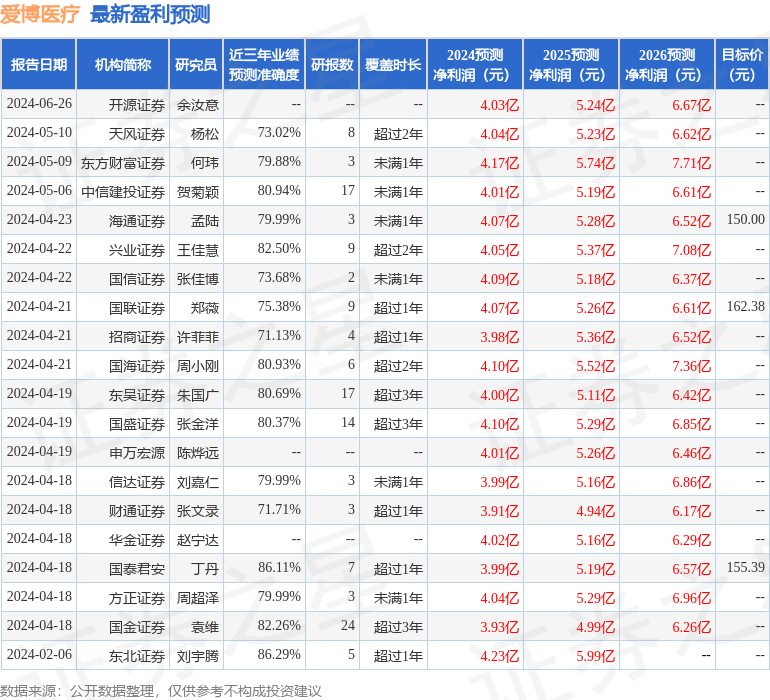
Task: Click the 4.94亿 profit forecast
Action: click(596, 510)
